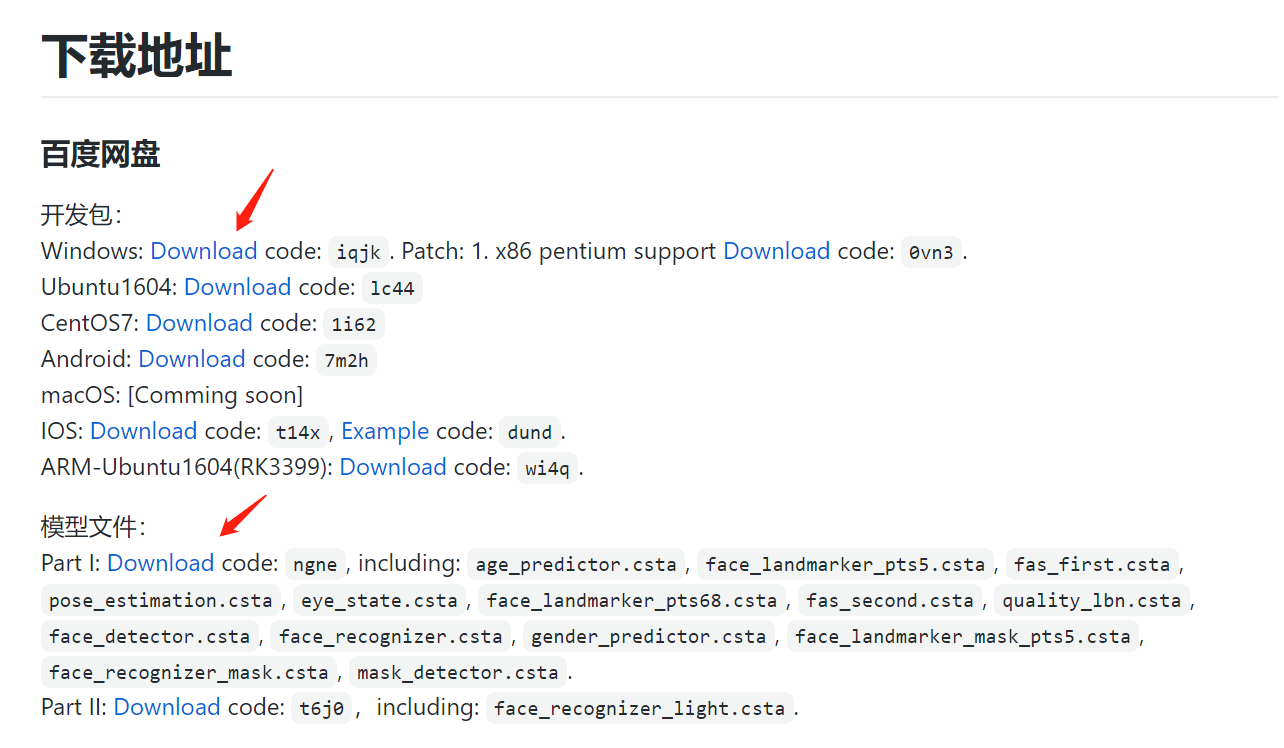Click the Windows Download link
The image size is (1284, 748).
(203, 252)
